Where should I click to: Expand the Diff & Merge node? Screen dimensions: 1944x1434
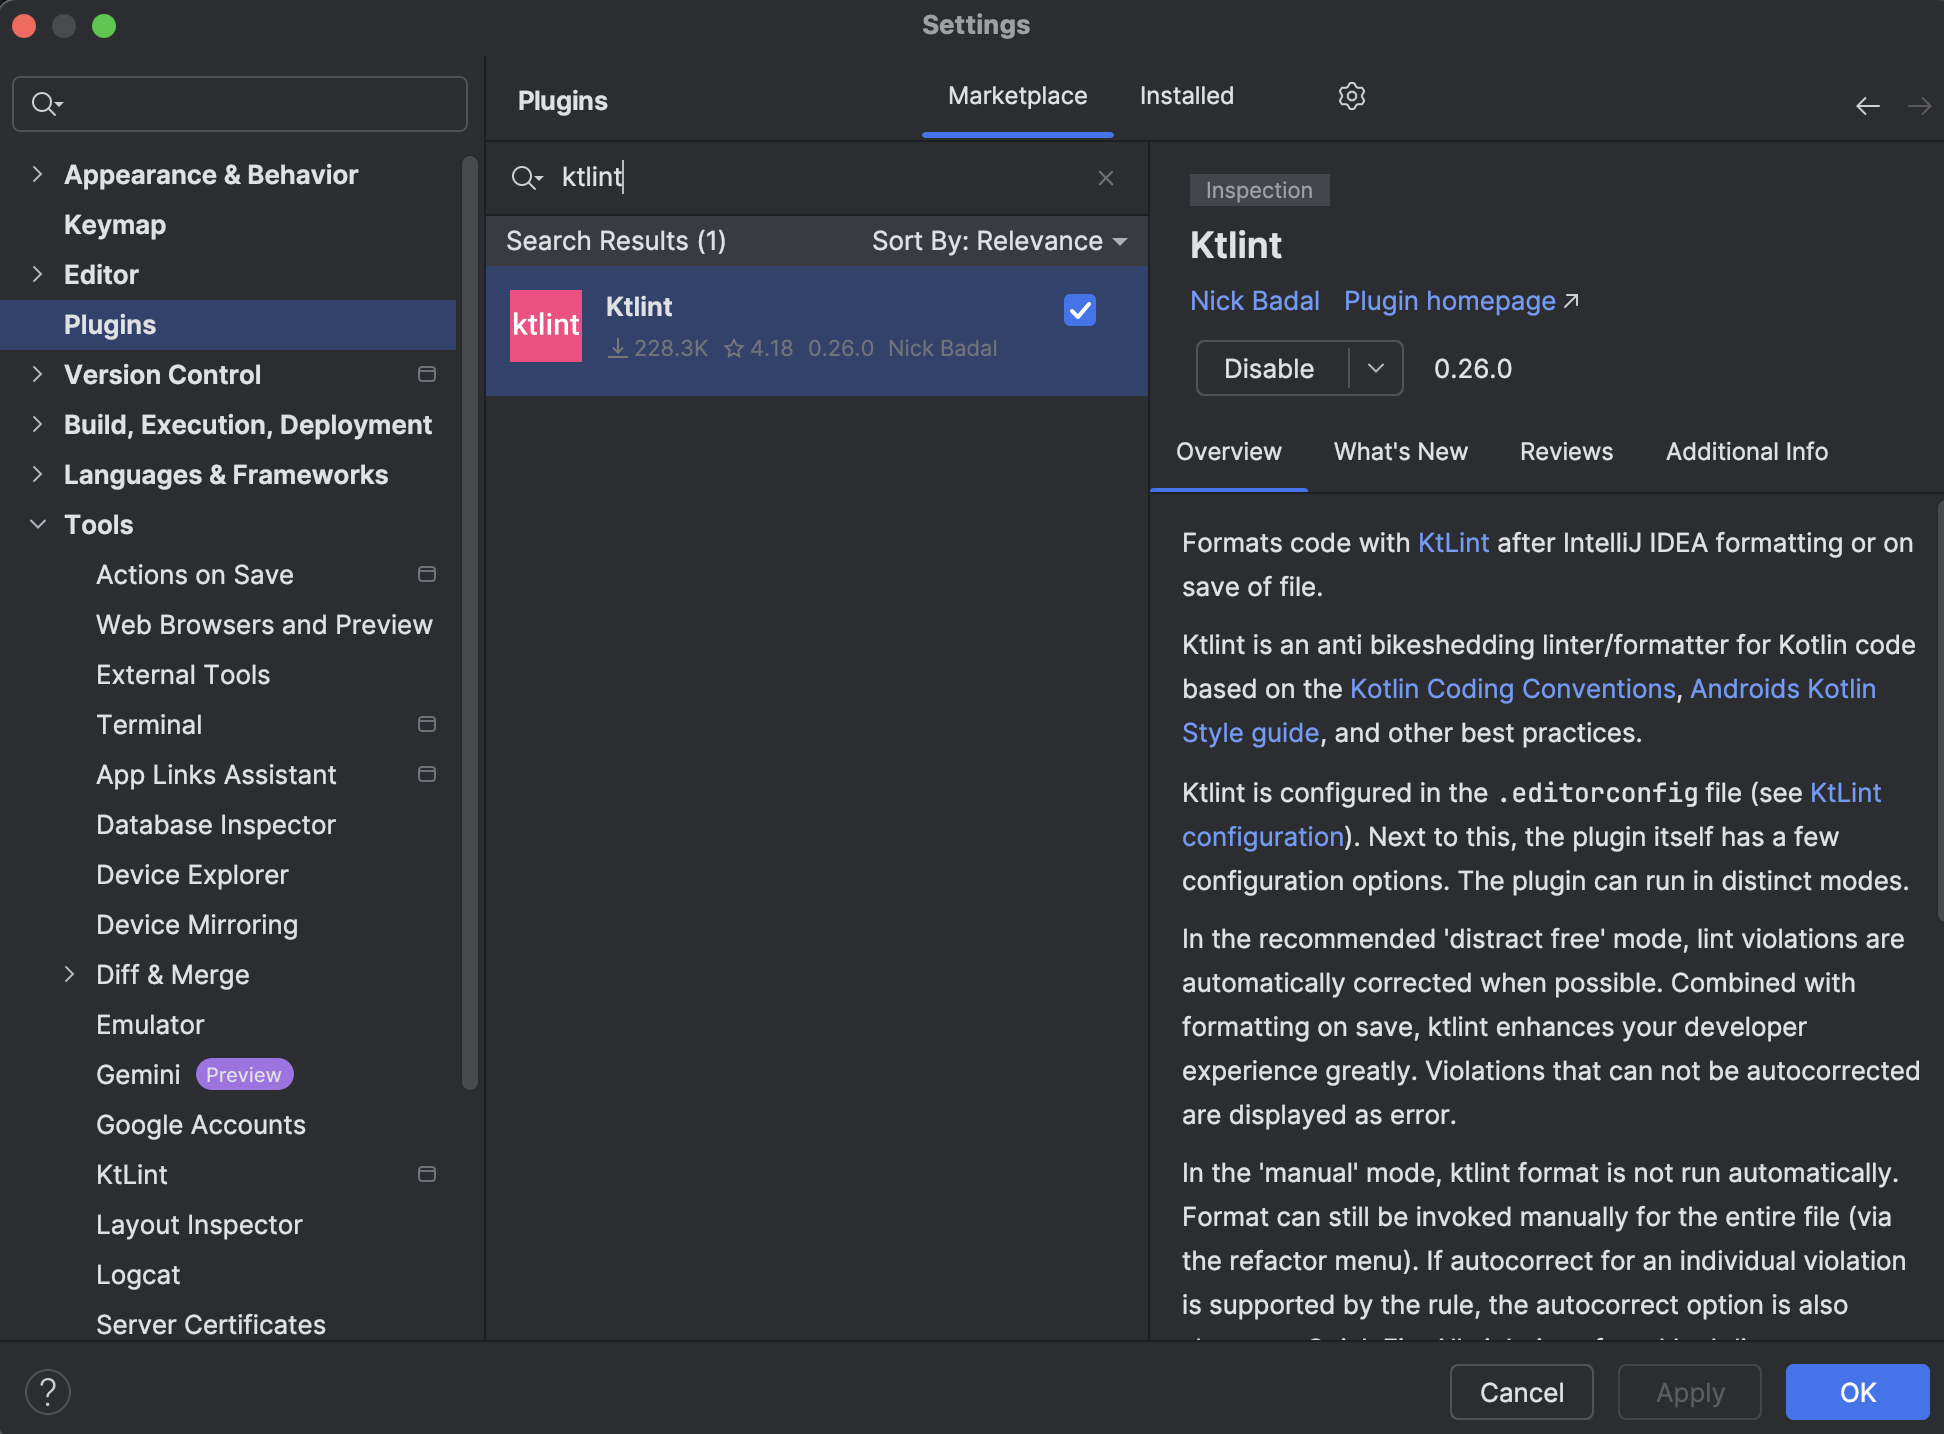[70, 975]
